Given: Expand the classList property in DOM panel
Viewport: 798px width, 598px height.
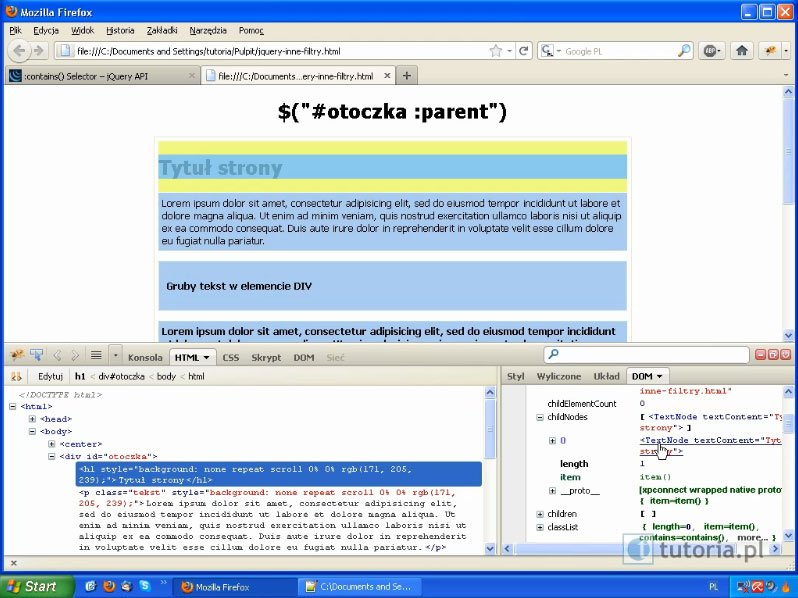Looking at the screenshot, I should [540, 527].
